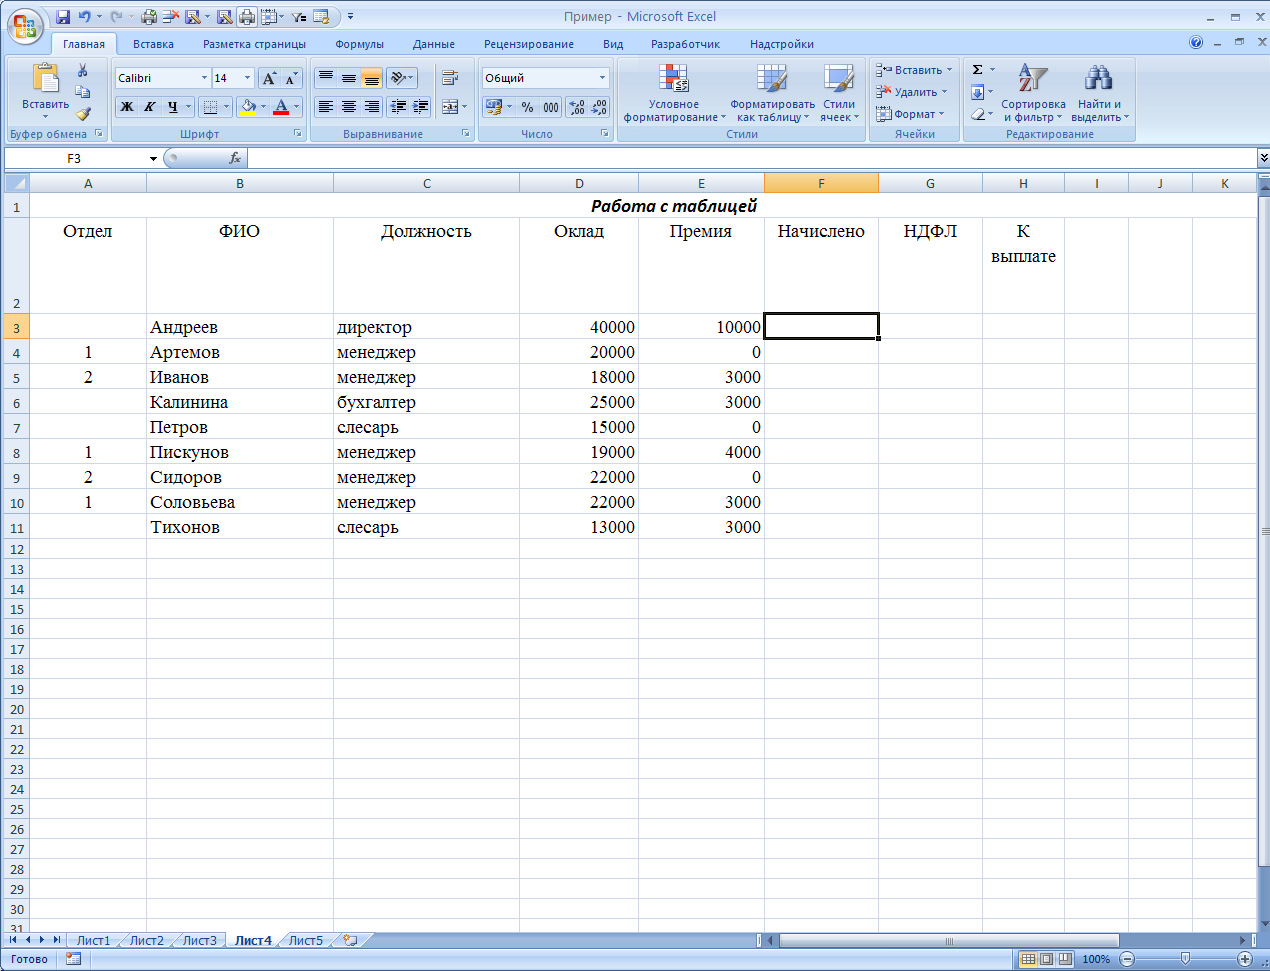Open the merge cells dropdown arrow

point(465,106)
